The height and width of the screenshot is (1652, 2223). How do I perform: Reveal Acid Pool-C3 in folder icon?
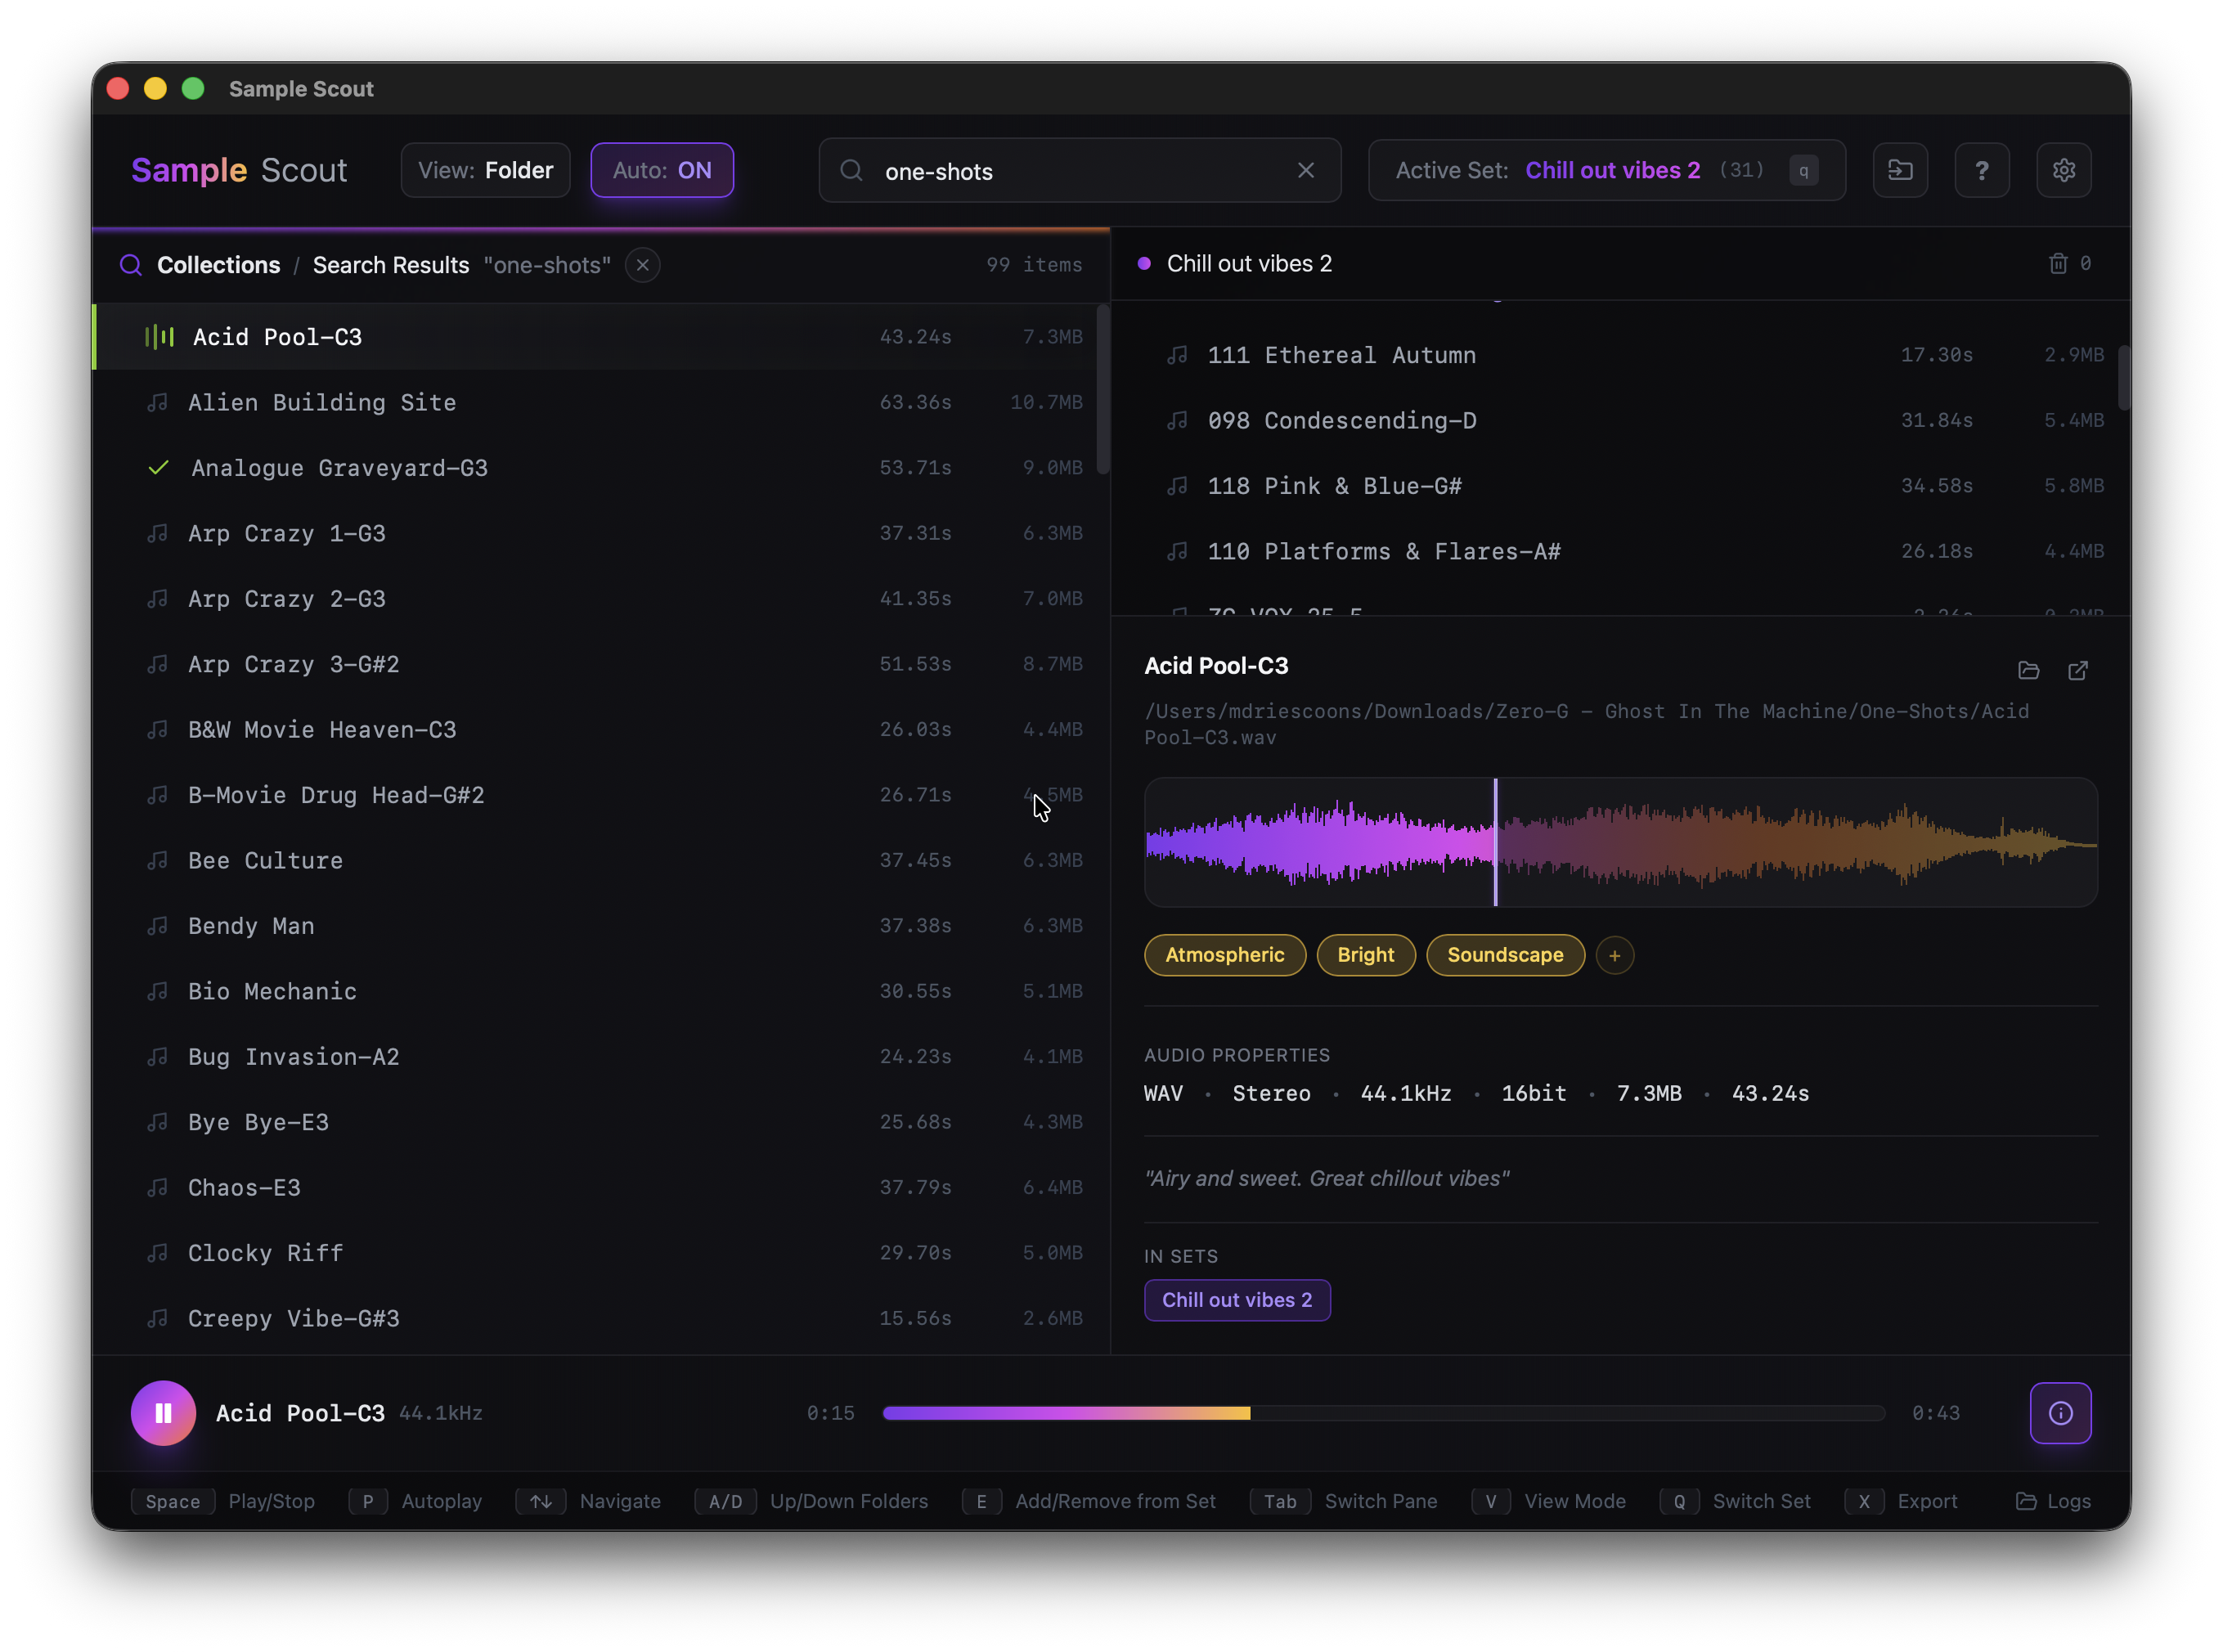pyautogui.click(x=2028, y=670)
